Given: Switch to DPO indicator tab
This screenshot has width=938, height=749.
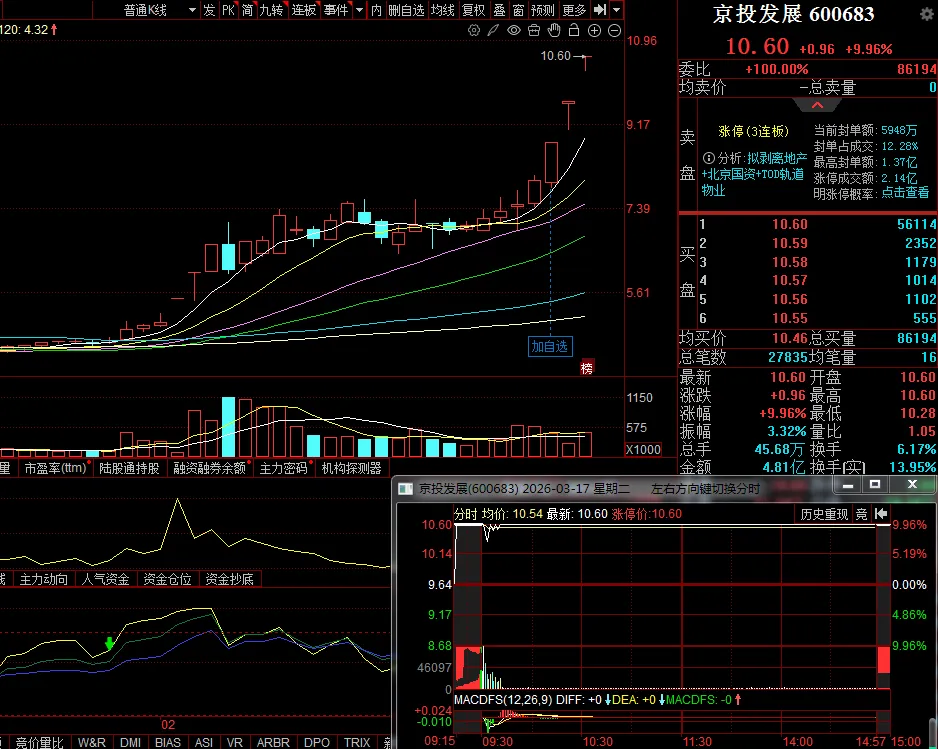Looking at the screenshot, I should click(317, 742).
